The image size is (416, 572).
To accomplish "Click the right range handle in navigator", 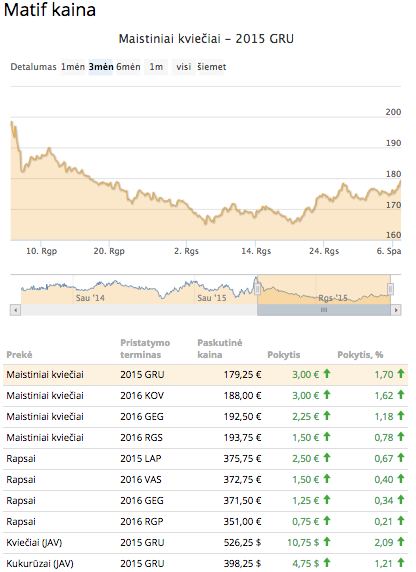I will point(390,290).
